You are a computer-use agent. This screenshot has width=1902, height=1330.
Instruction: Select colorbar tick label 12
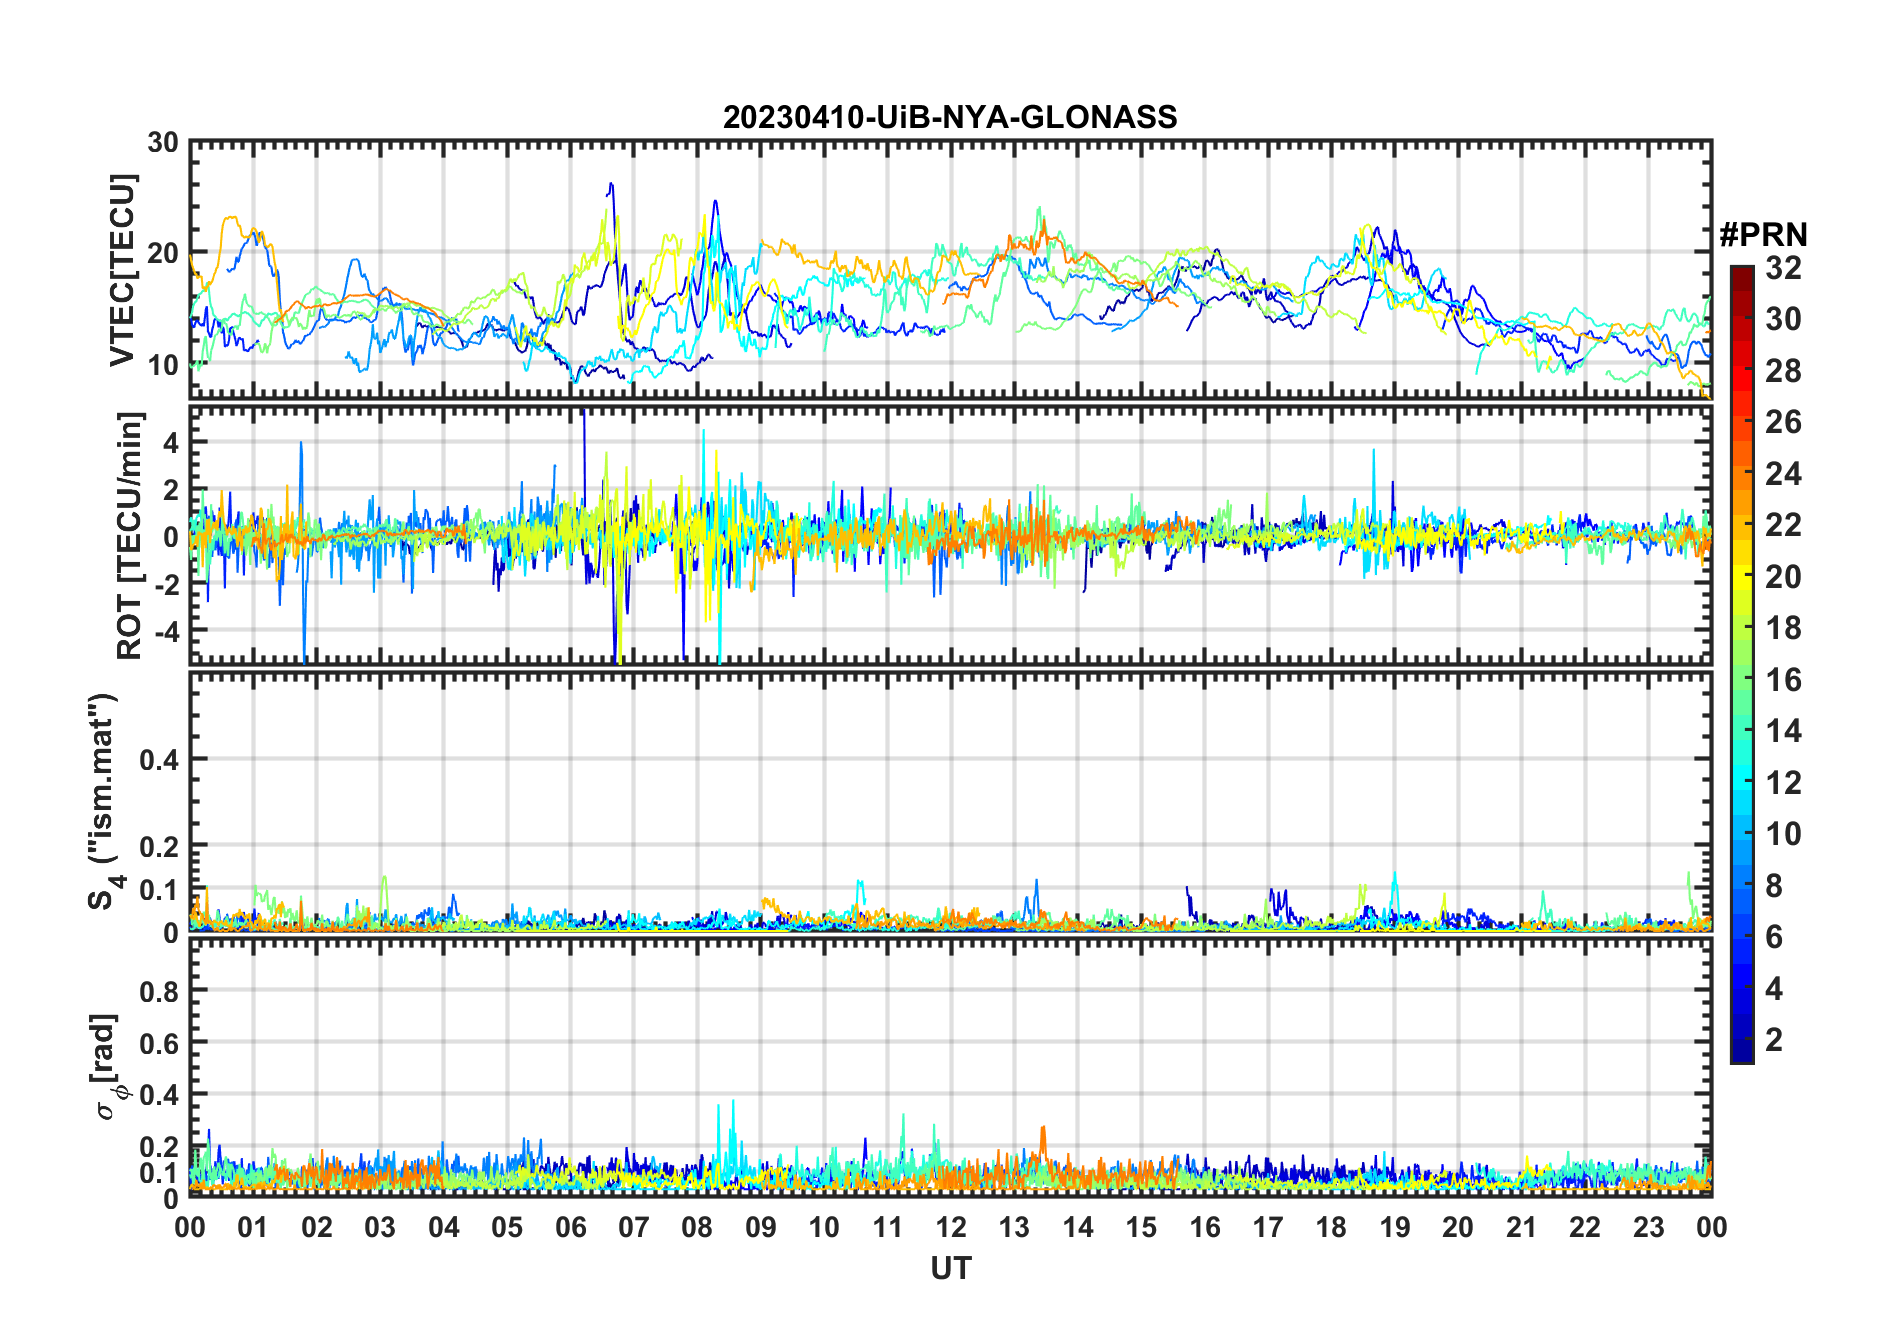[x=1784, y=783]
